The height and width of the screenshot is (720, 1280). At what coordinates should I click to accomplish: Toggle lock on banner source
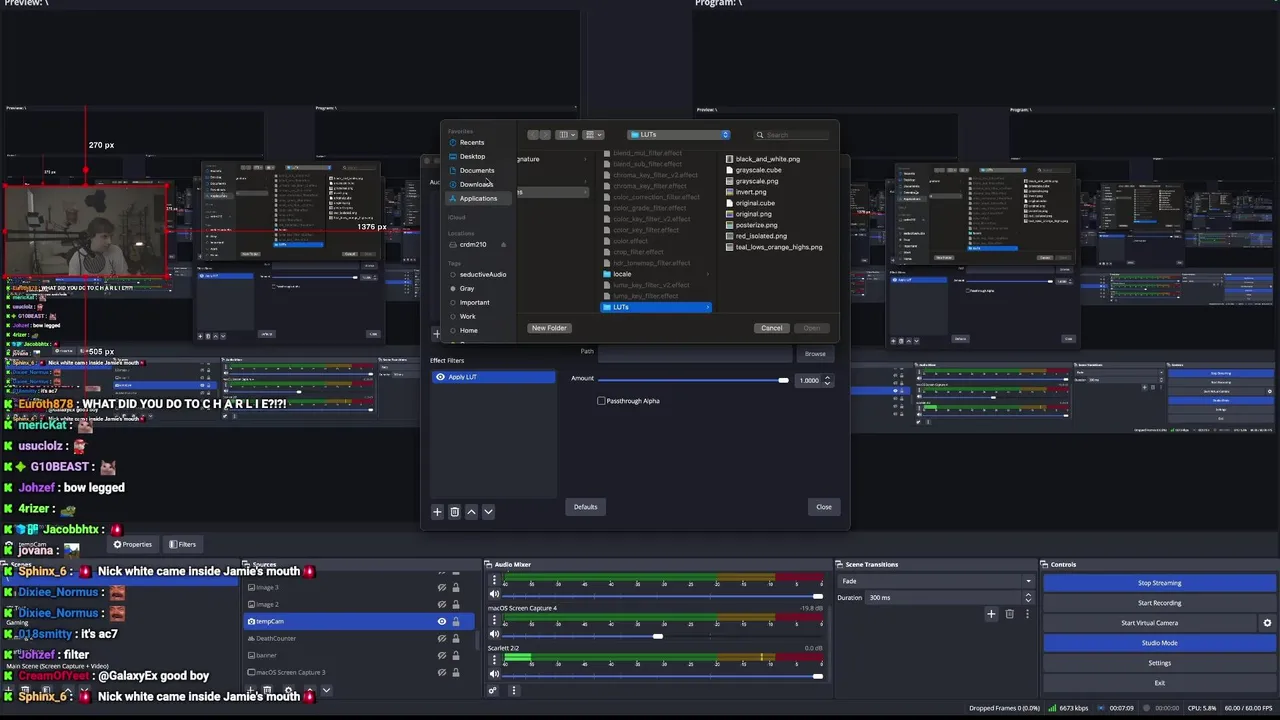(x=456, y=655)
